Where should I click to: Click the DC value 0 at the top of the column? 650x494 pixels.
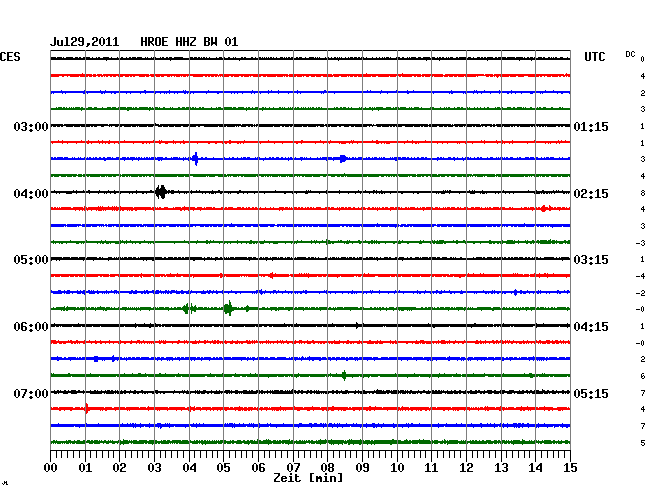(x=643, y=59)
